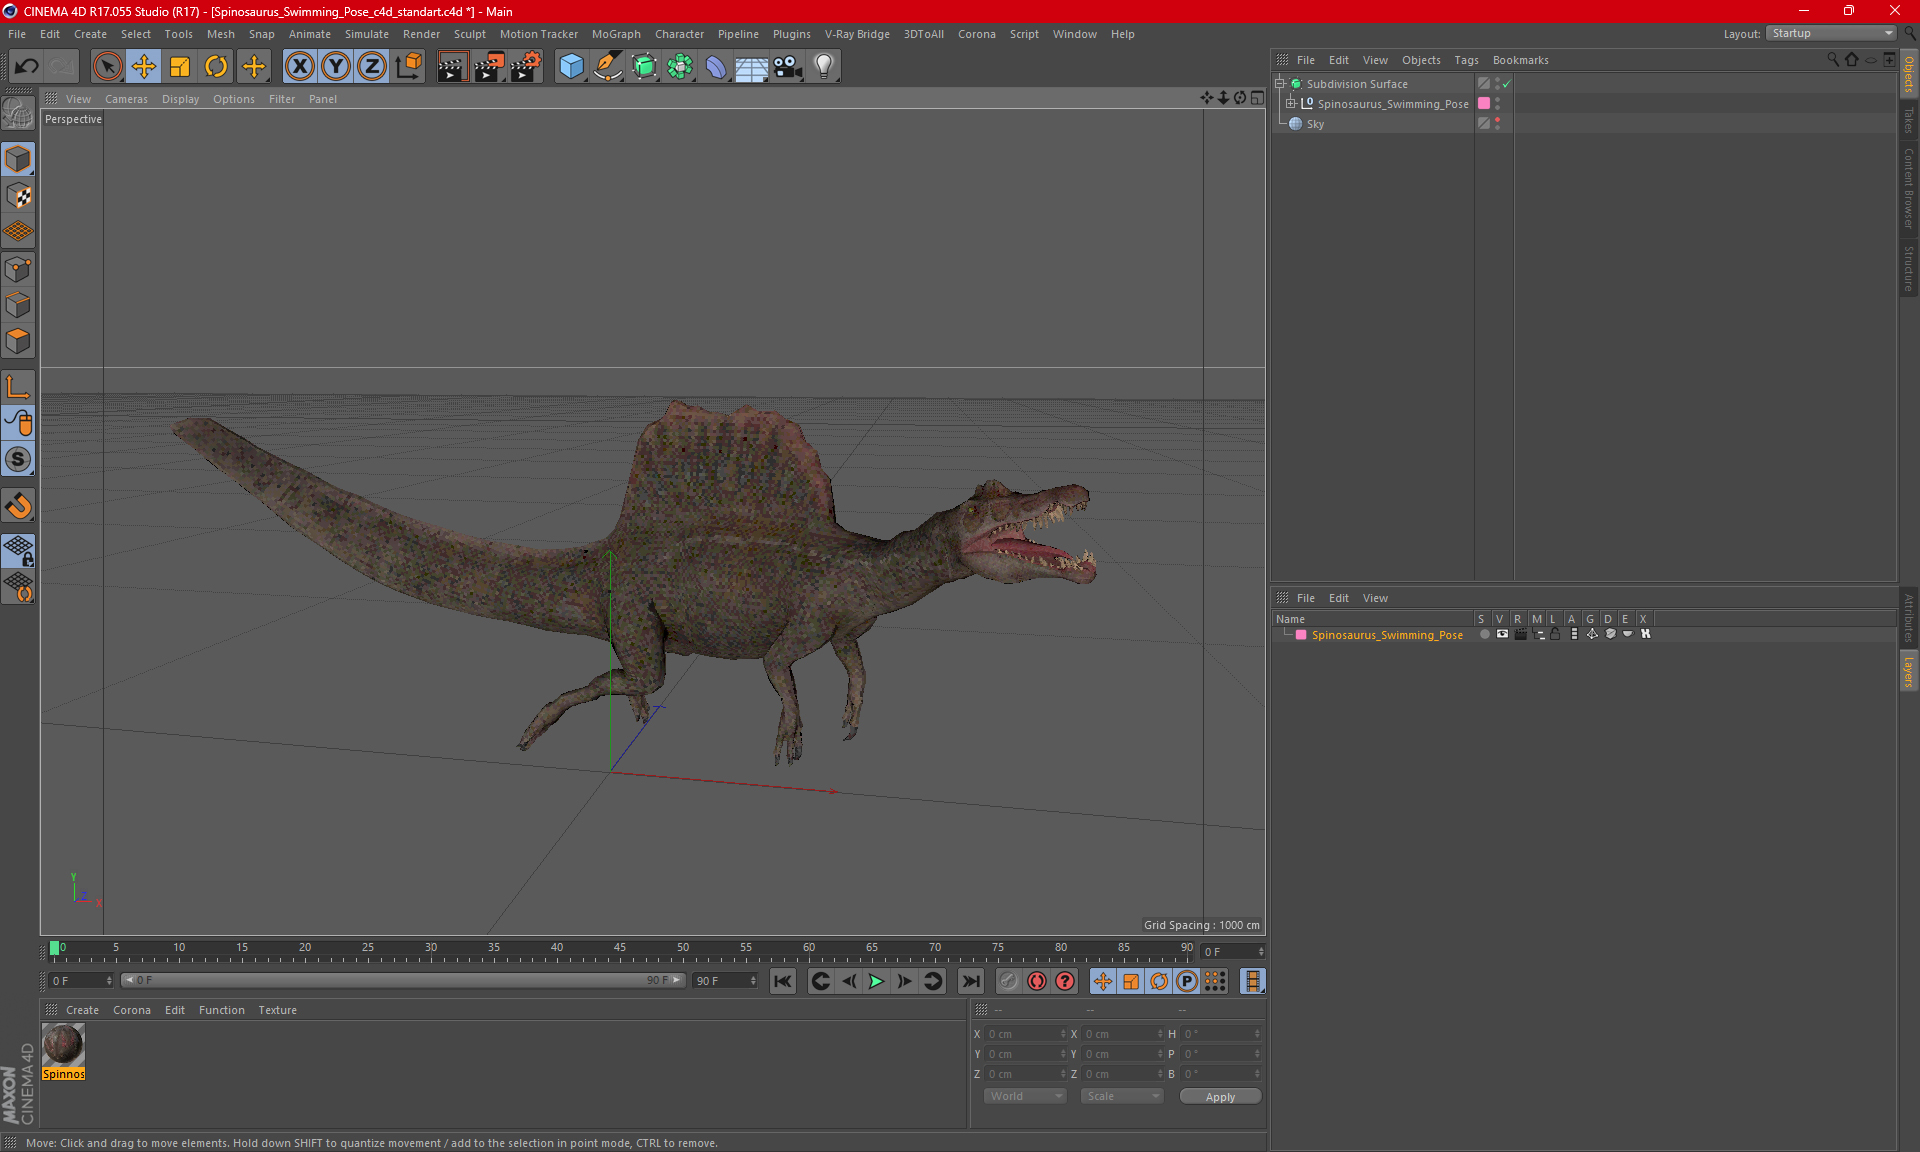Open the Scale mode dropdown
This screenshot has height=1152, width=1920.
click(1122, 1096)
